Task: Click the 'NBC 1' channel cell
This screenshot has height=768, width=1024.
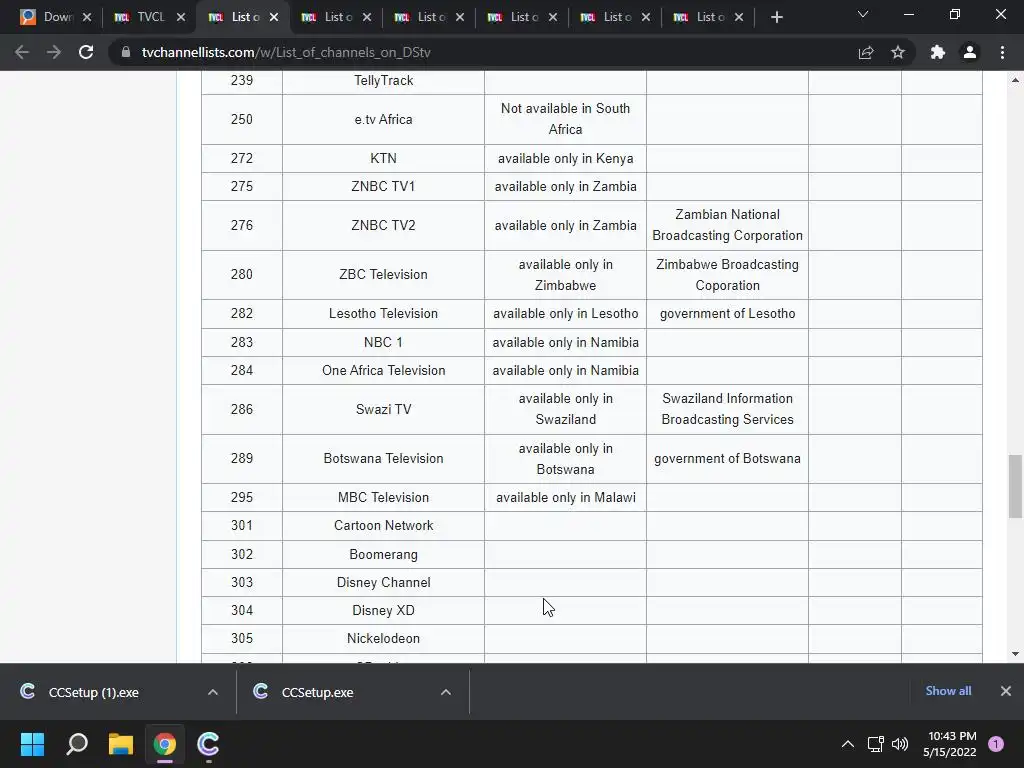Action: 383,342
